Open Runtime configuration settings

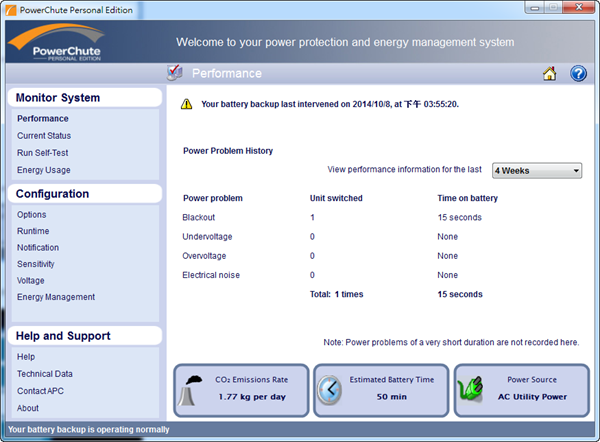pyautogui.click(x=33, y=231)
